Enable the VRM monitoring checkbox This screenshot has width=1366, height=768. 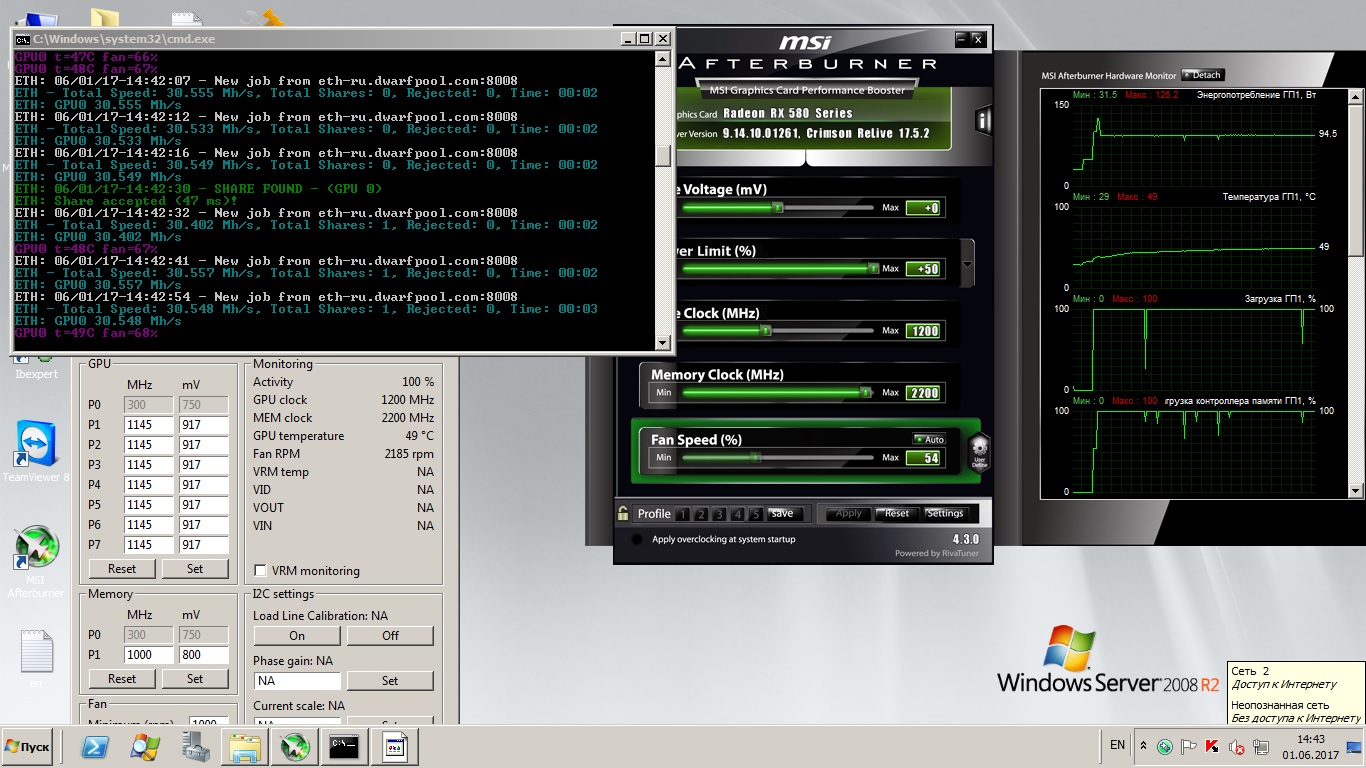pos(261,571)
